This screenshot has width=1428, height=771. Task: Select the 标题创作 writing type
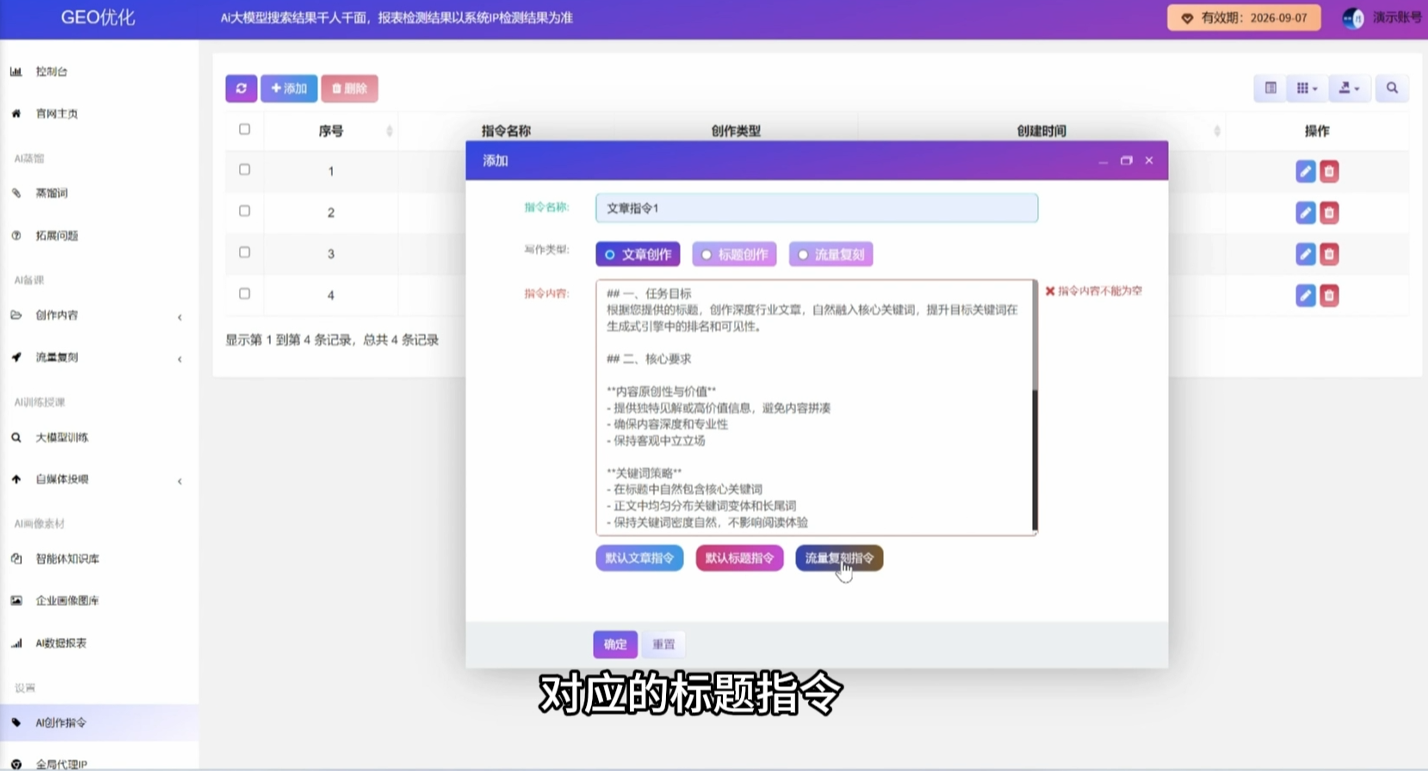[734, 254]
